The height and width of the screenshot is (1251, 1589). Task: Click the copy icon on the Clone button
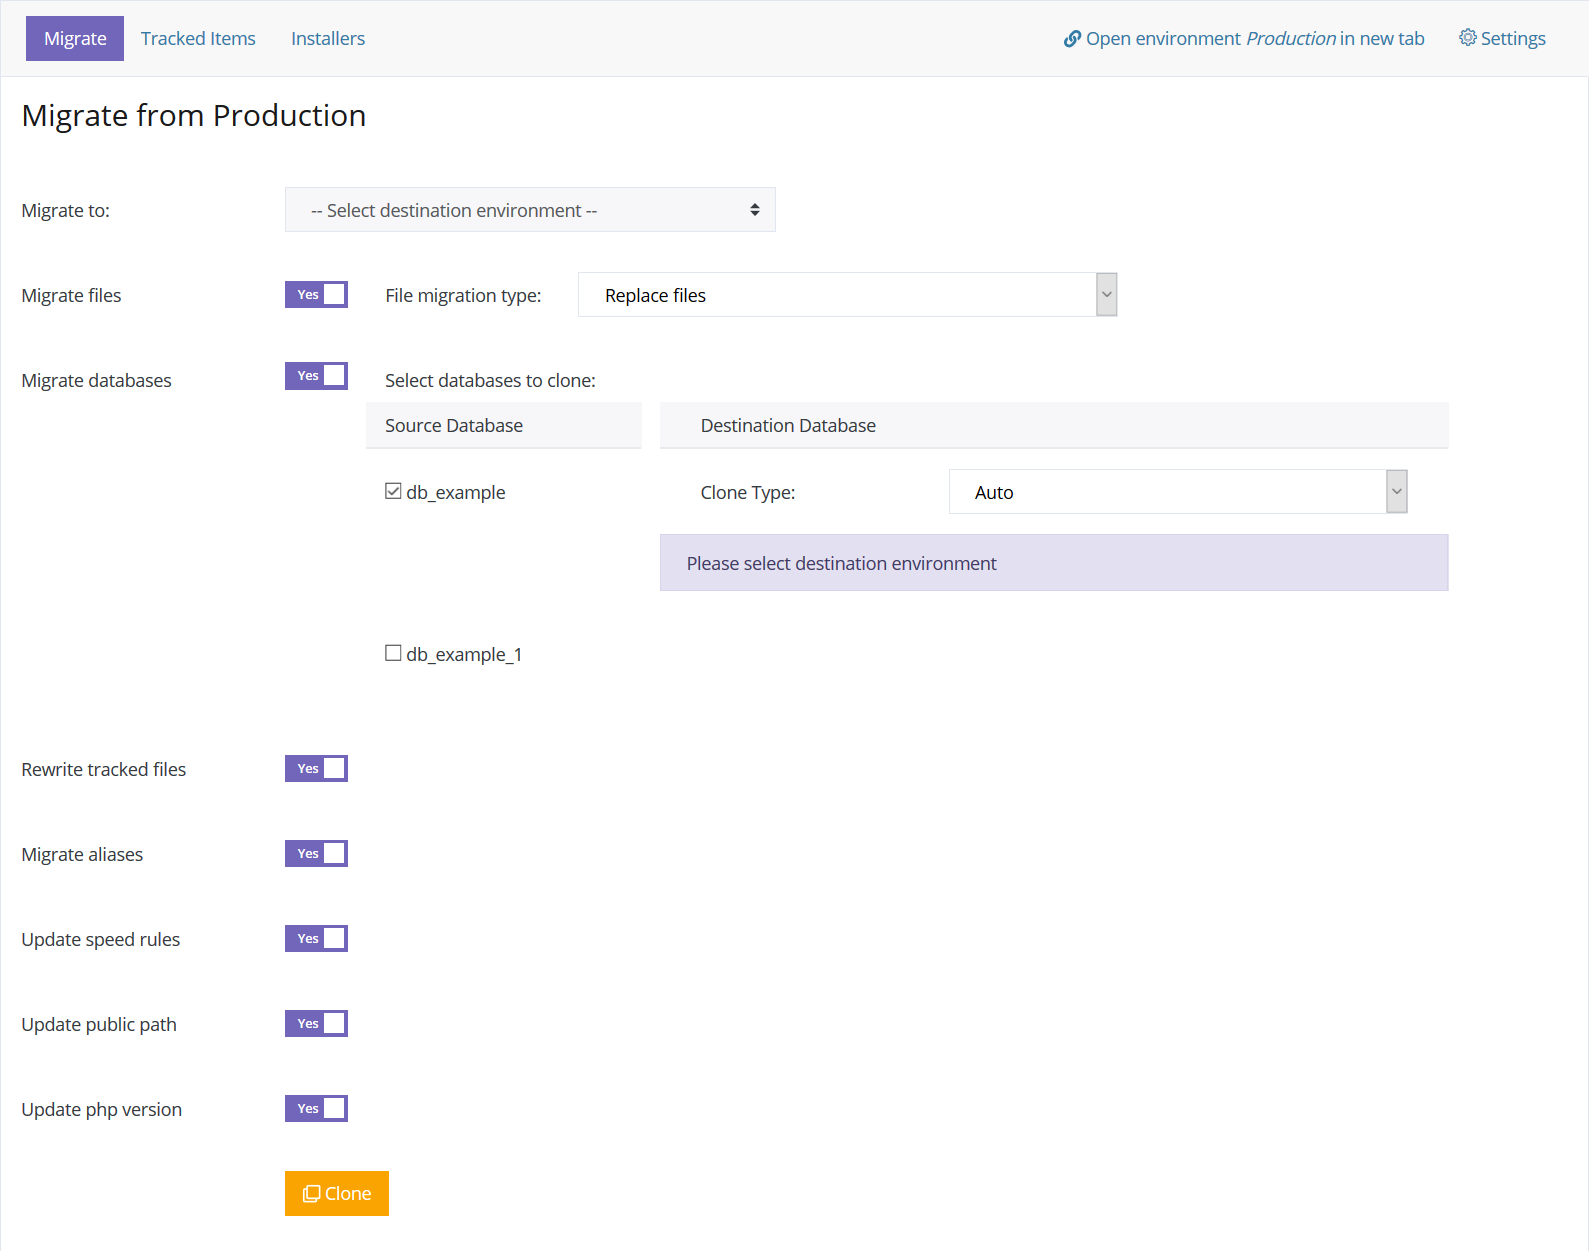tap(311, 1193)
